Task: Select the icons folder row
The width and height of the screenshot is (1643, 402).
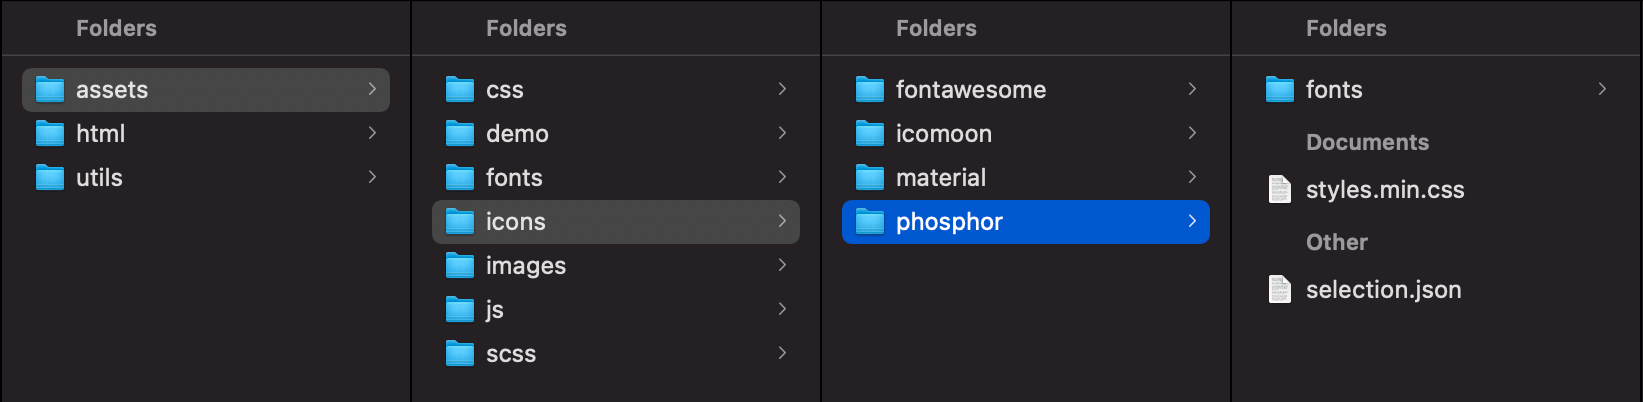Action: 615,222
